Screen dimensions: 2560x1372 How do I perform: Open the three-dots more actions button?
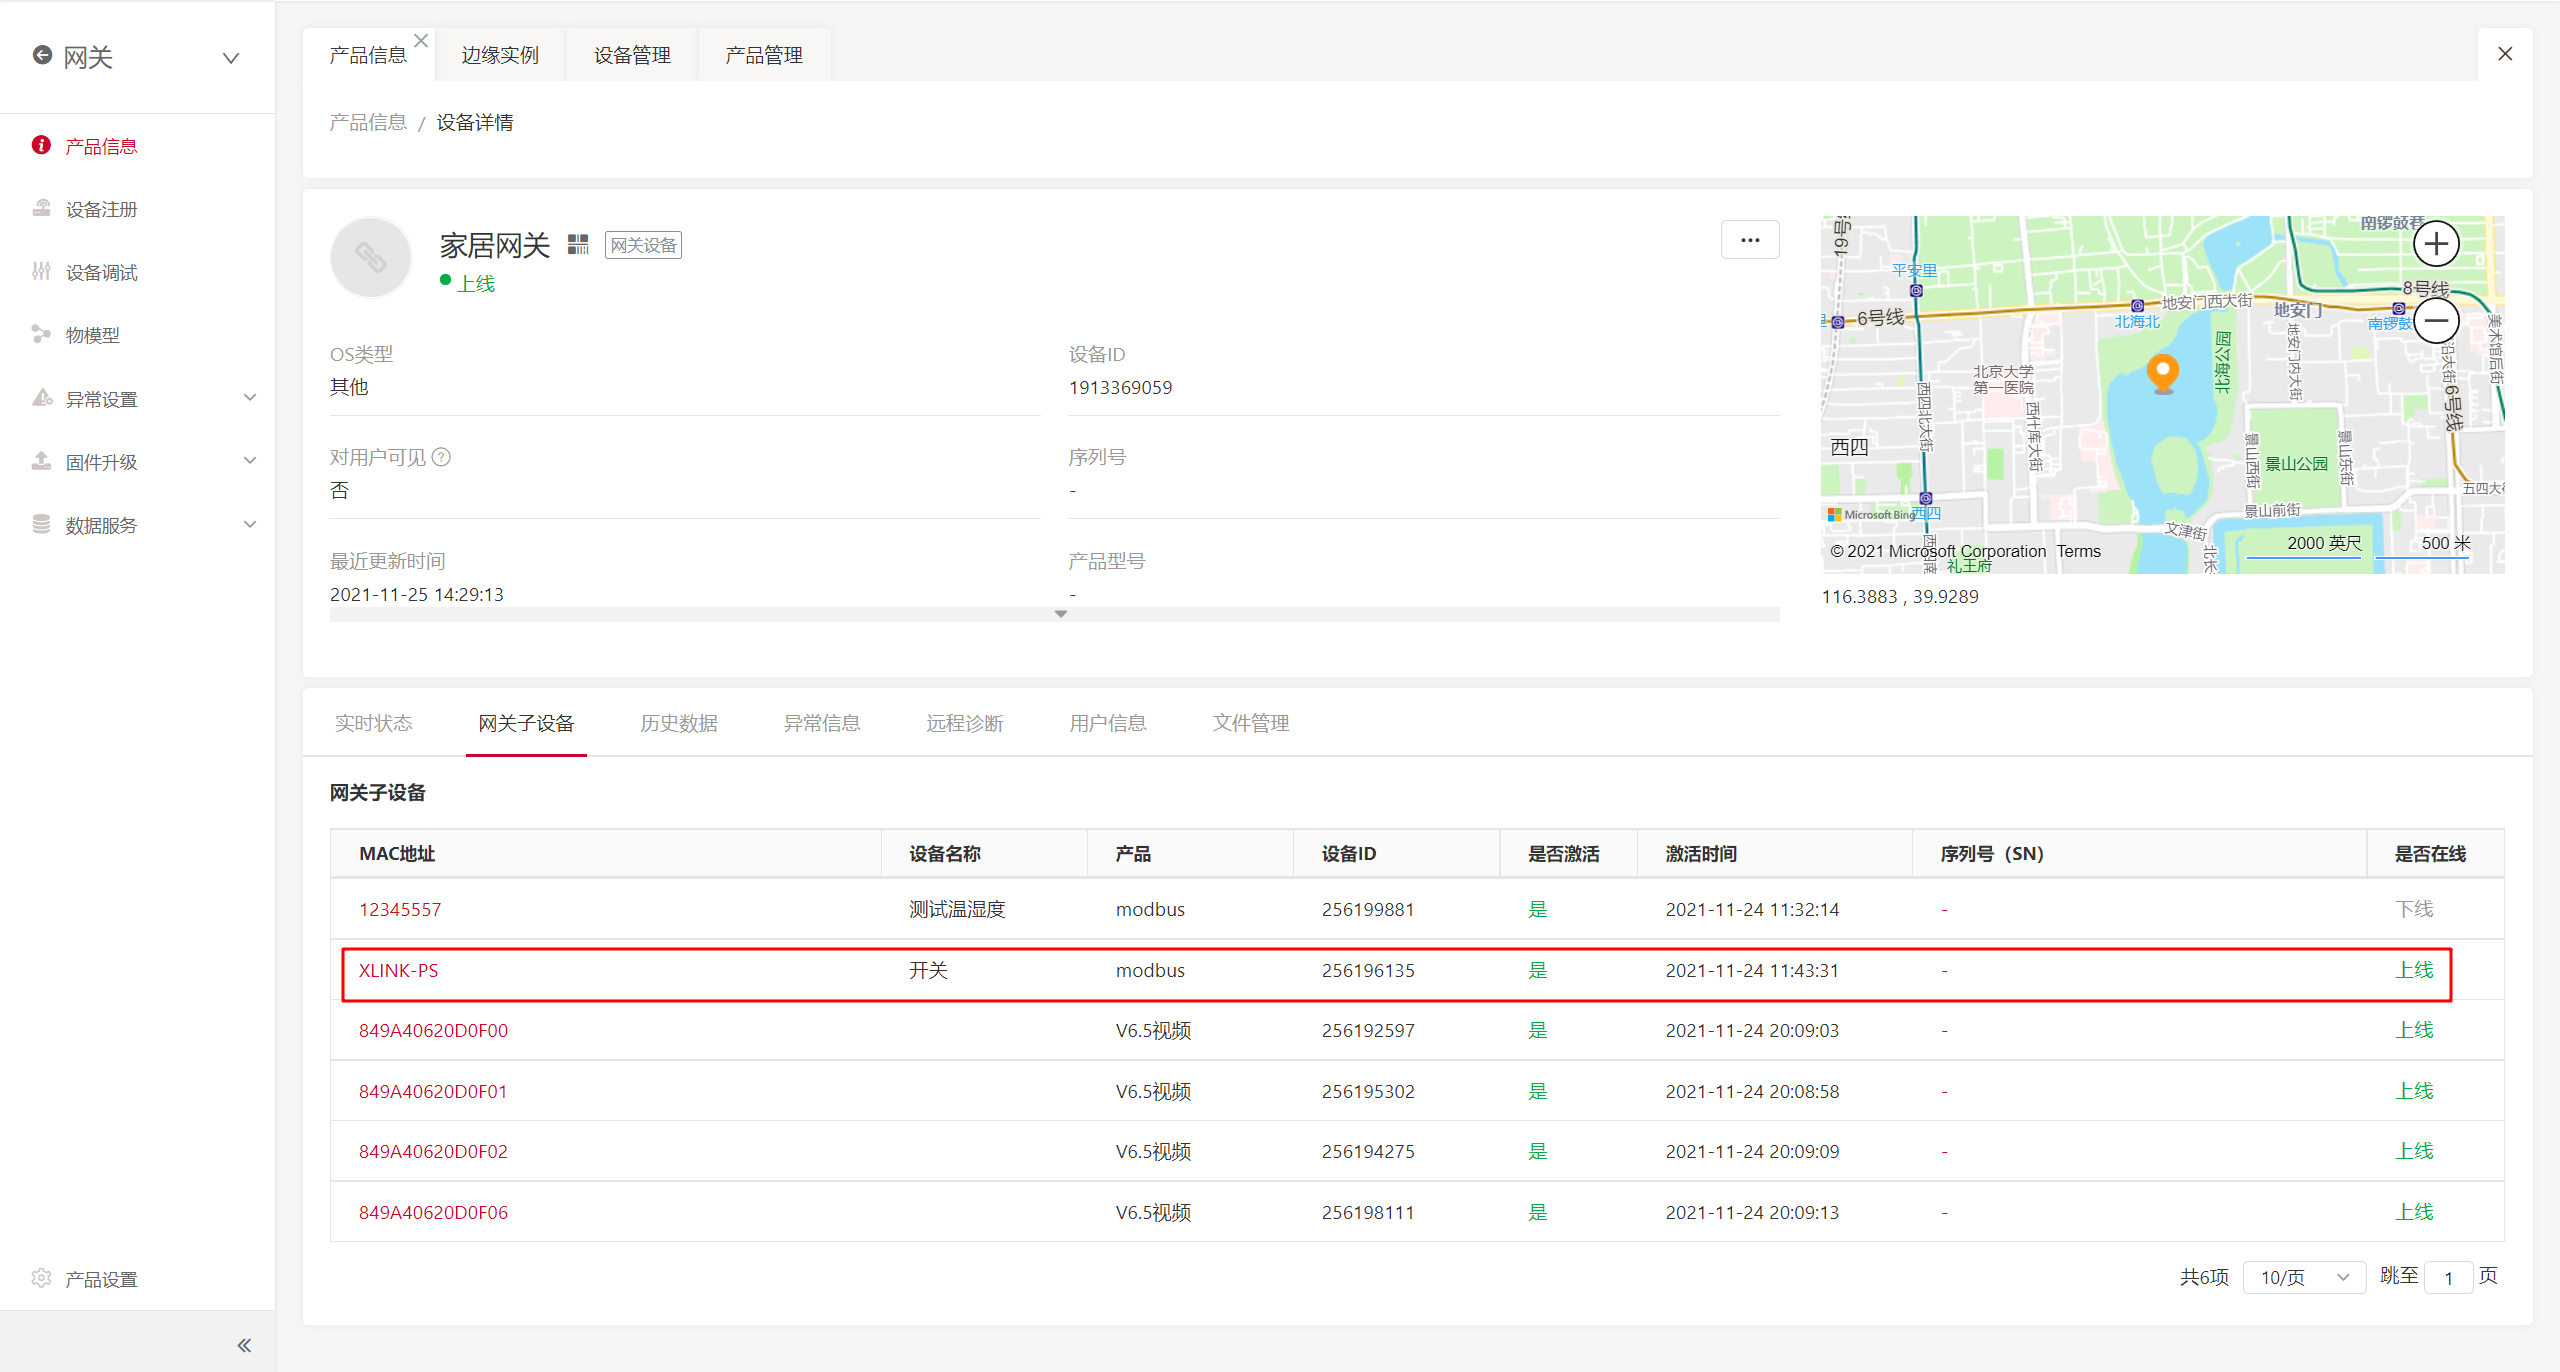click(1749, 240)
